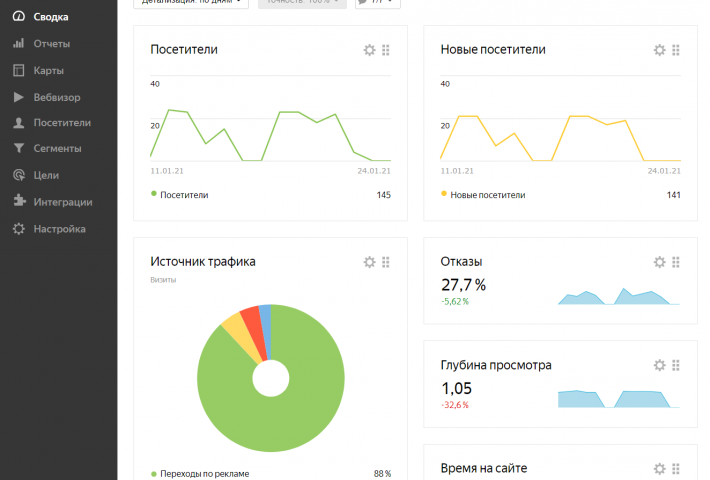This screenshot has height=480, width=710.
Task: Click the yellow pie chart segment
Action: tap(244, 337)
